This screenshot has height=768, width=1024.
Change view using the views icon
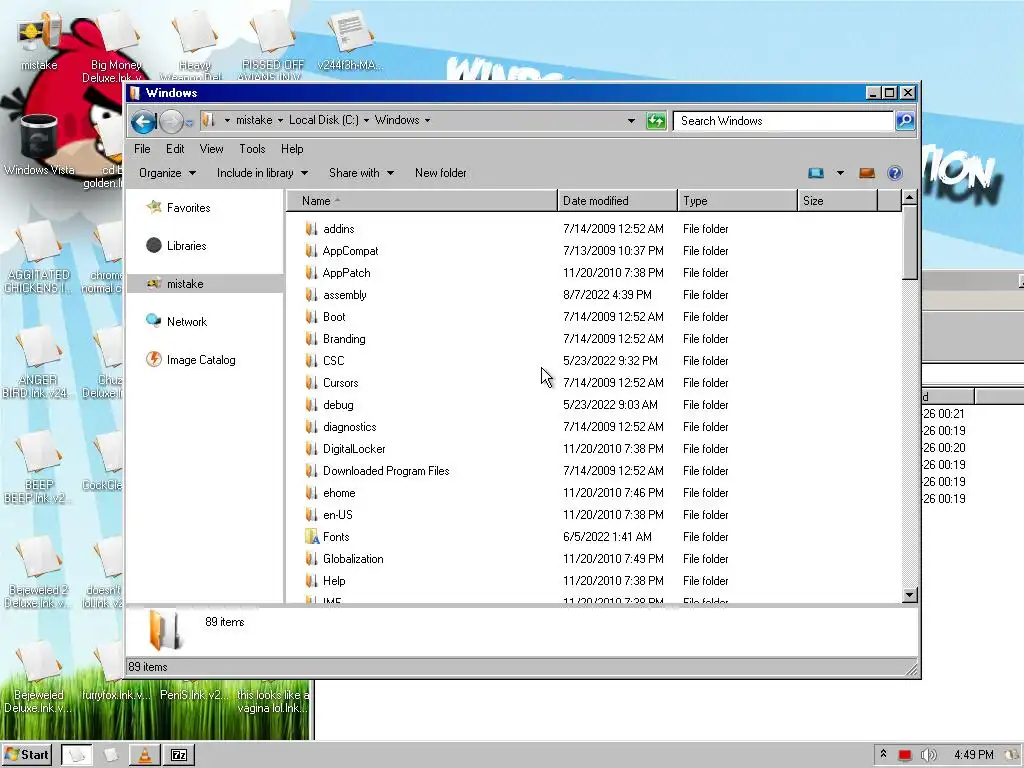(816, 173)
